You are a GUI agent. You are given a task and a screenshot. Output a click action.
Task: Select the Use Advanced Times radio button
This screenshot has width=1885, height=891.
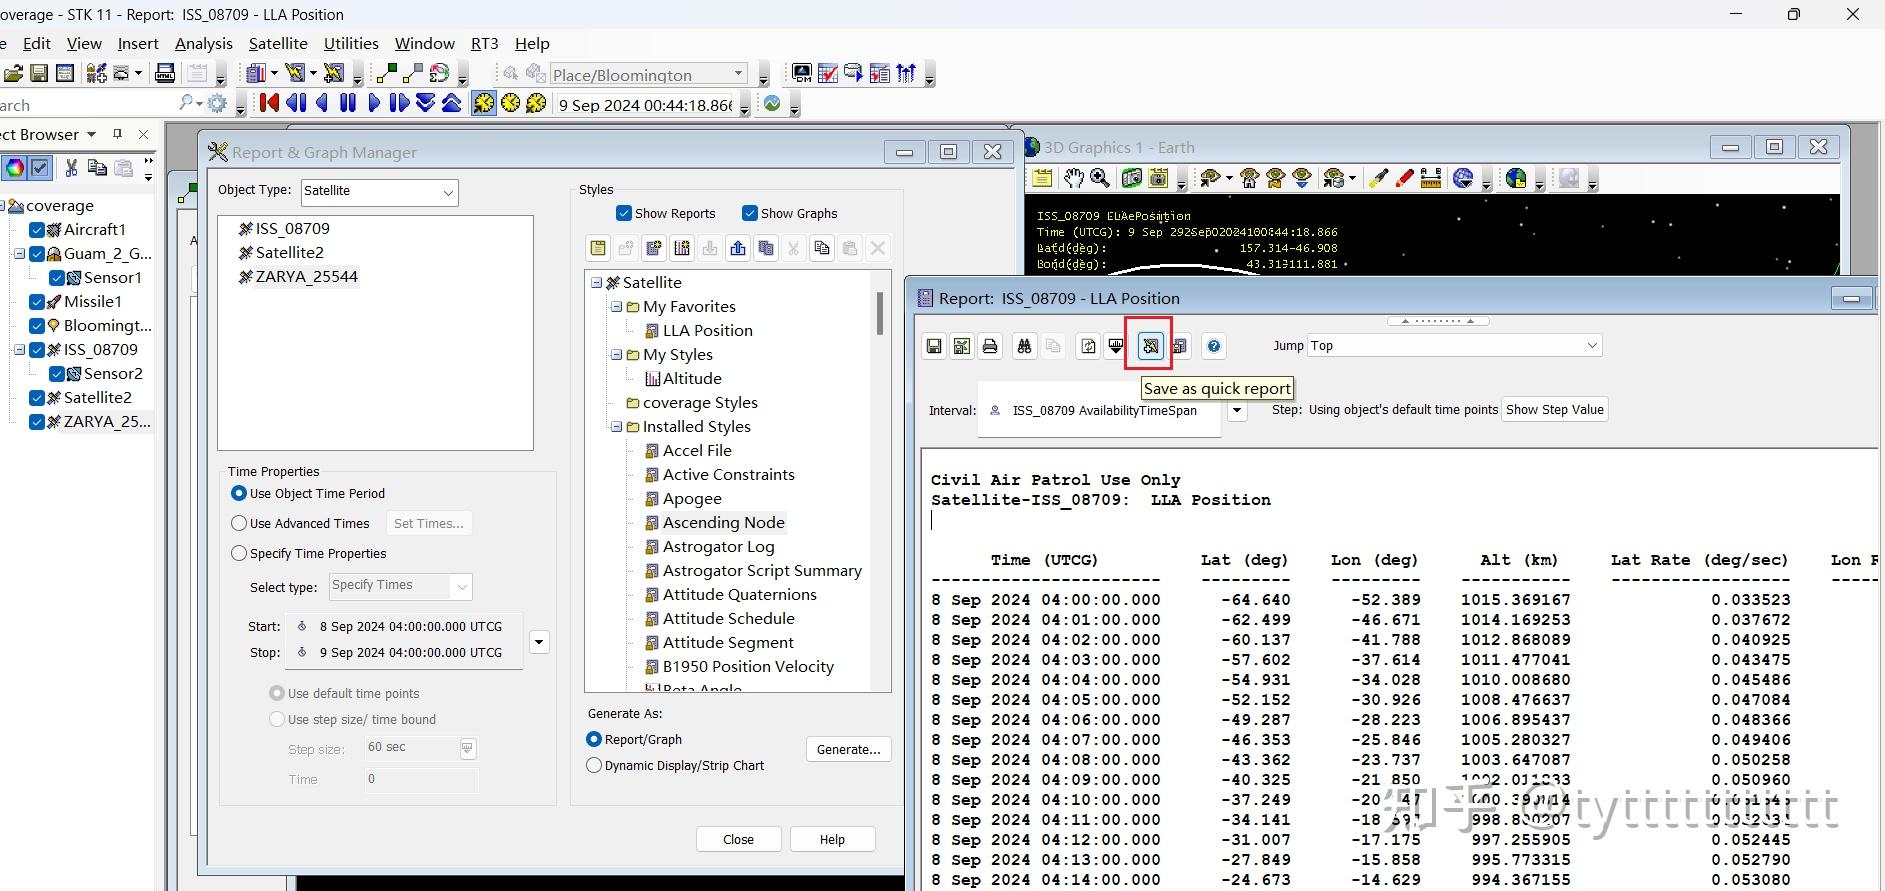coord(239,523)
